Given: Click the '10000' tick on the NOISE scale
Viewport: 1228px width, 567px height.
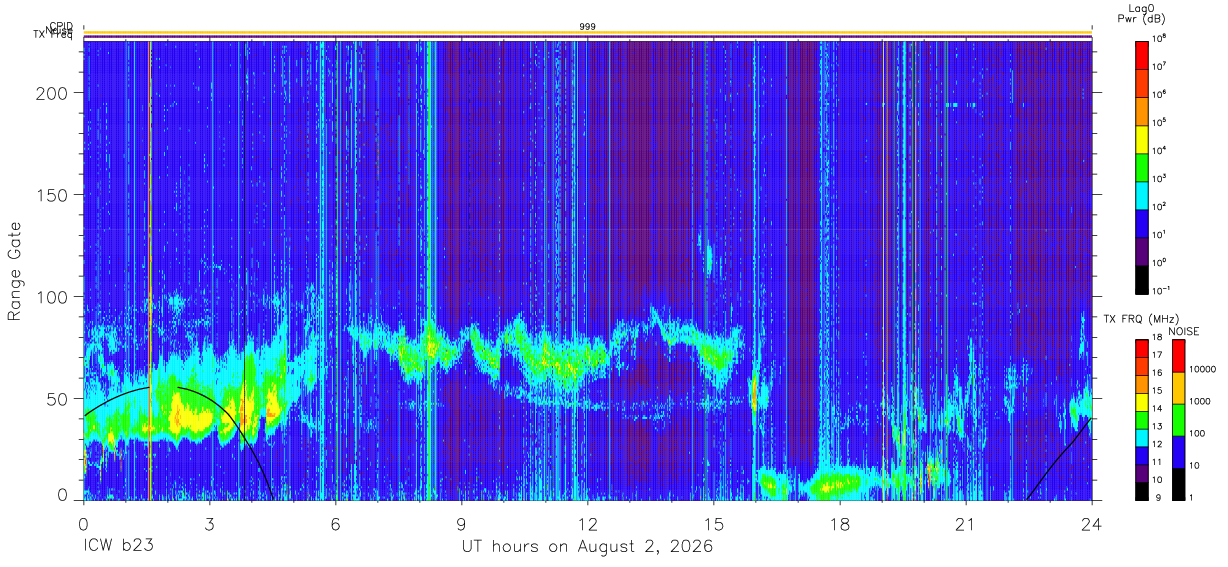Looking at the screenshot, I should (x=1205, y=369).
